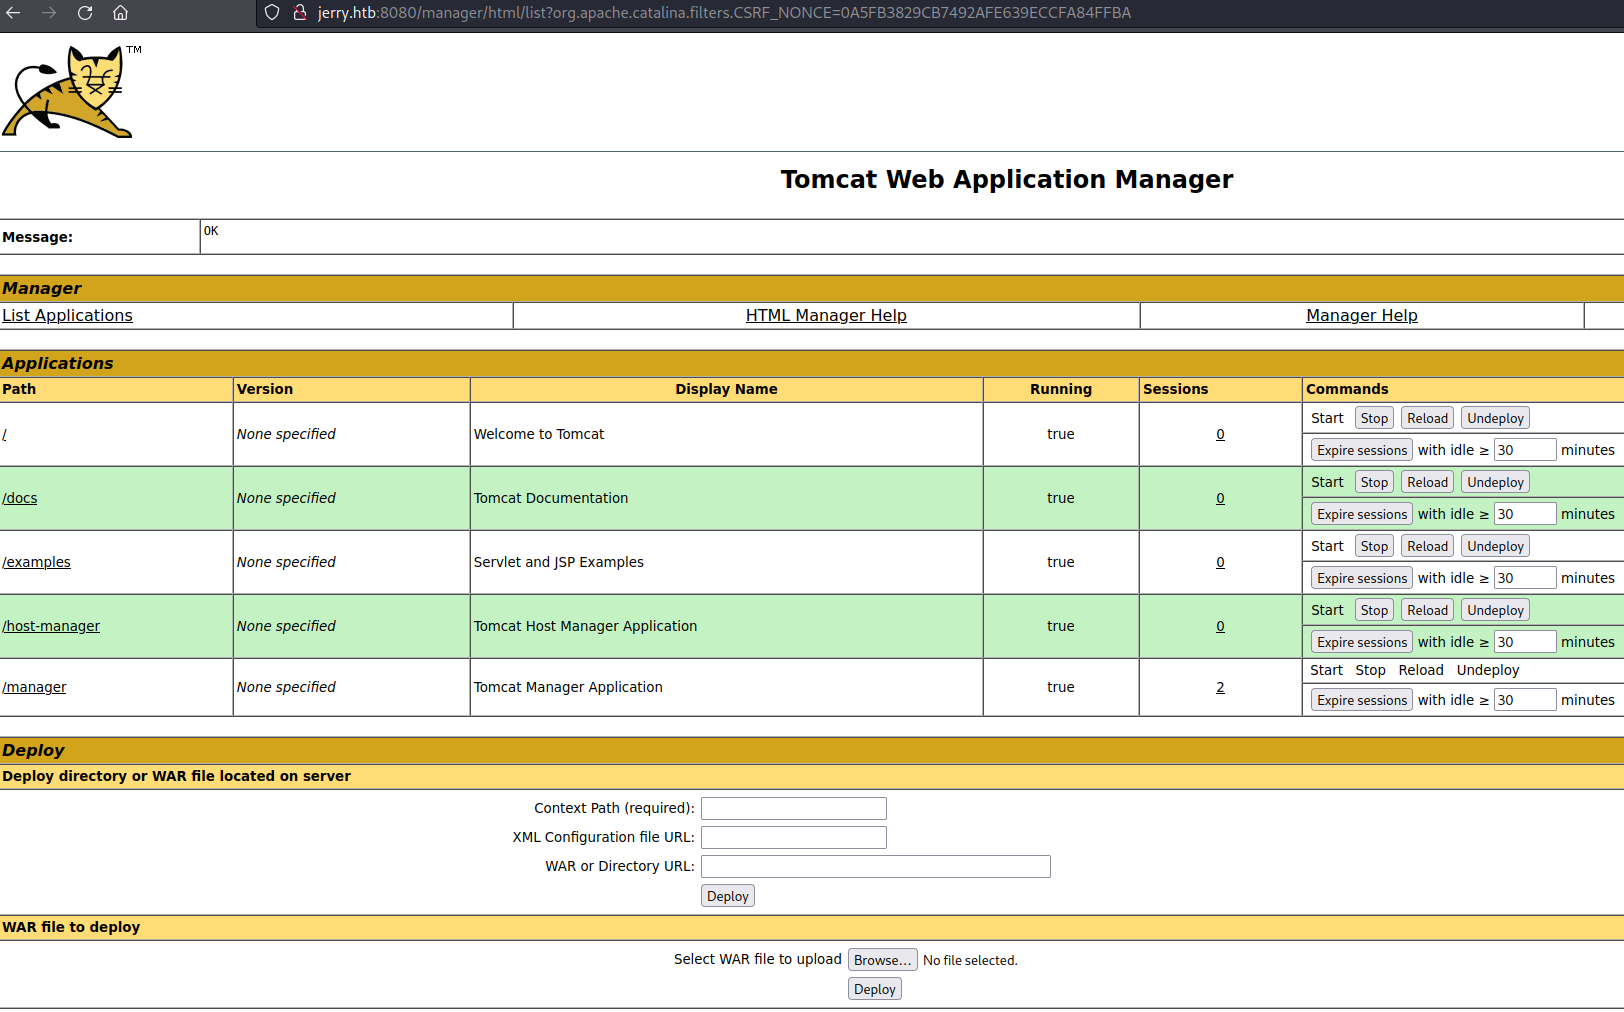This screenshot has height=1012, width=1624.
Task: Expire sessions for /manager
Action: point(1361,700)
